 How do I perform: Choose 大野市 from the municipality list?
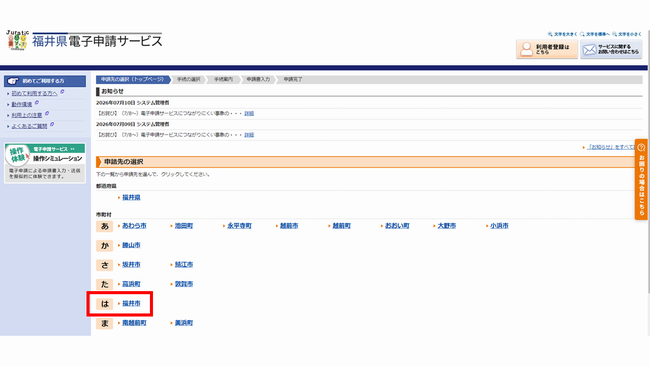coord(447,225)
